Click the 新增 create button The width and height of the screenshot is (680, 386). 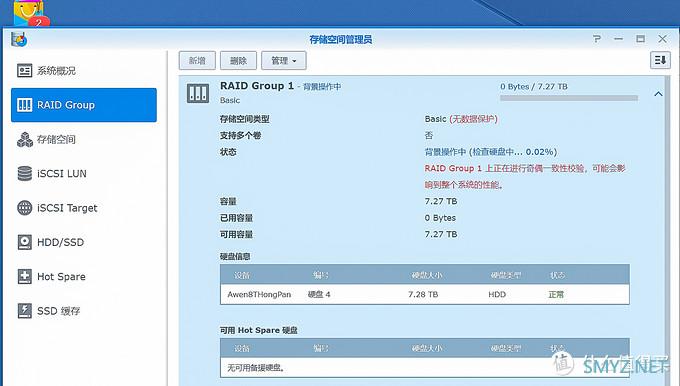[x=197, y=60]
